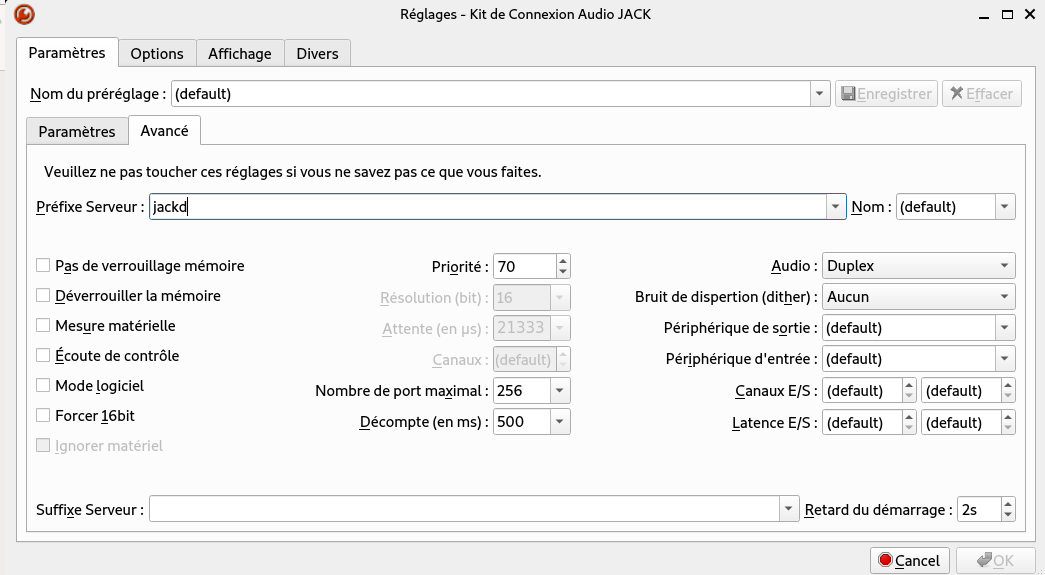The image size is (1045, 575).
Task: Open the Nom du préréglage dropdown arrow
Action: (x=820, y=94)
